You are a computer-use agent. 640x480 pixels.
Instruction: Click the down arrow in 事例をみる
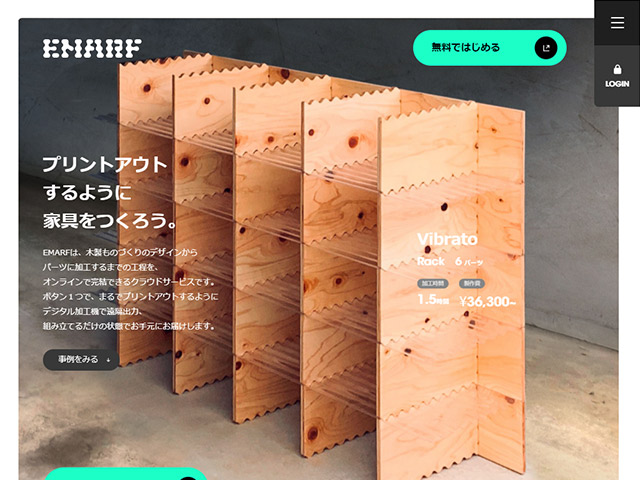pyautogui.click(x=108, y=360)
